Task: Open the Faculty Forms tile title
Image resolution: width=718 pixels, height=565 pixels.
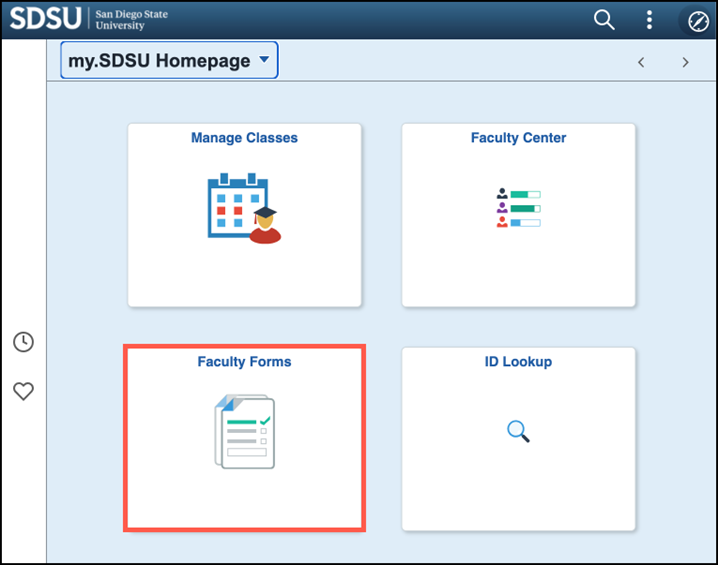Action: pos(244,361)
